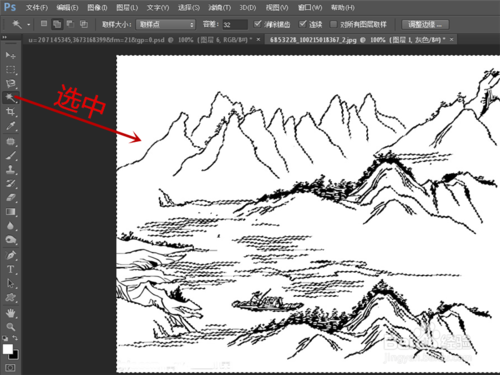Screen dimensions: 500x375
Task: Open the 文件(F) menu
Action: click(x=37, y=7)
